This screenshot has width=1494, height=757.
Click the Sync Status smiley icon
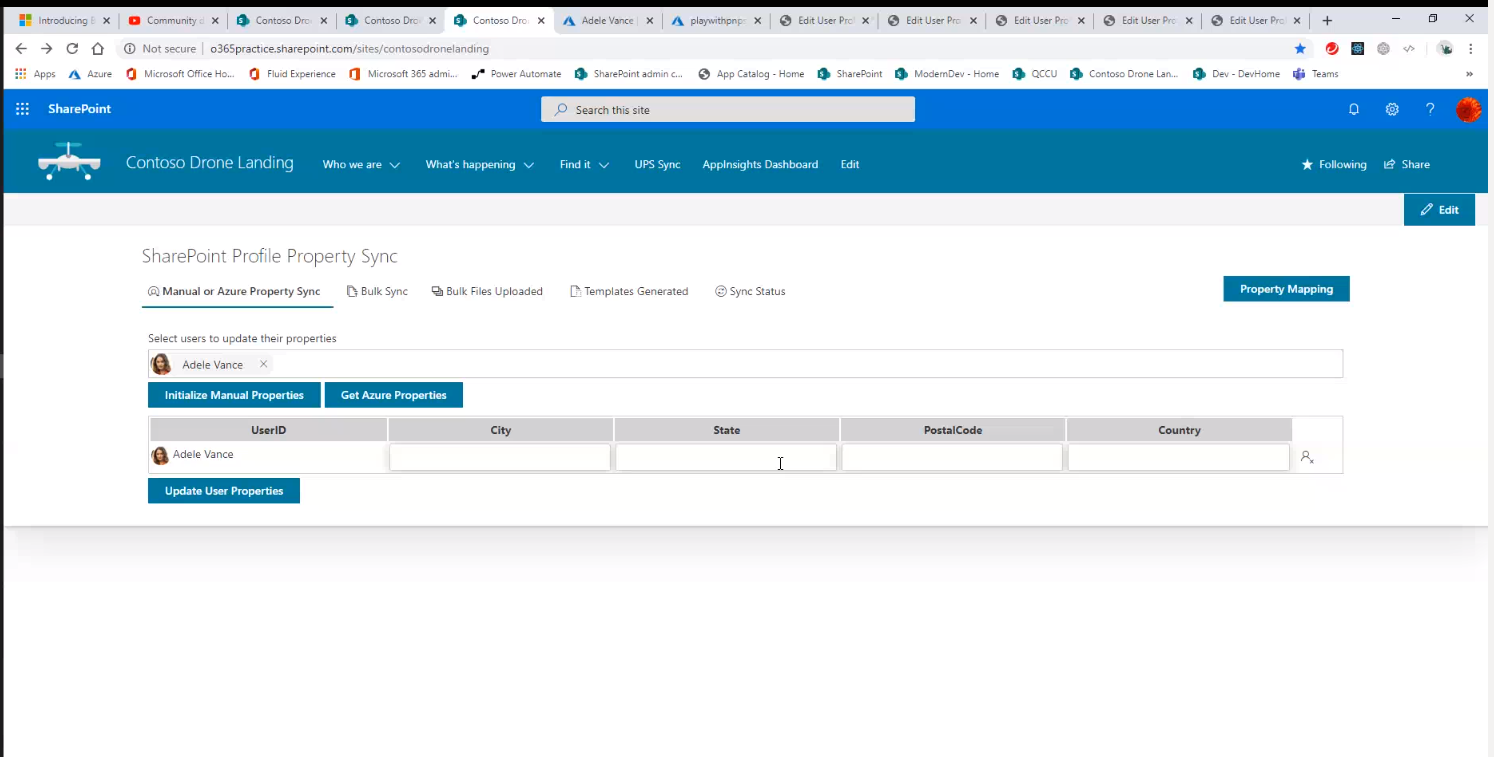pos(721,291)
